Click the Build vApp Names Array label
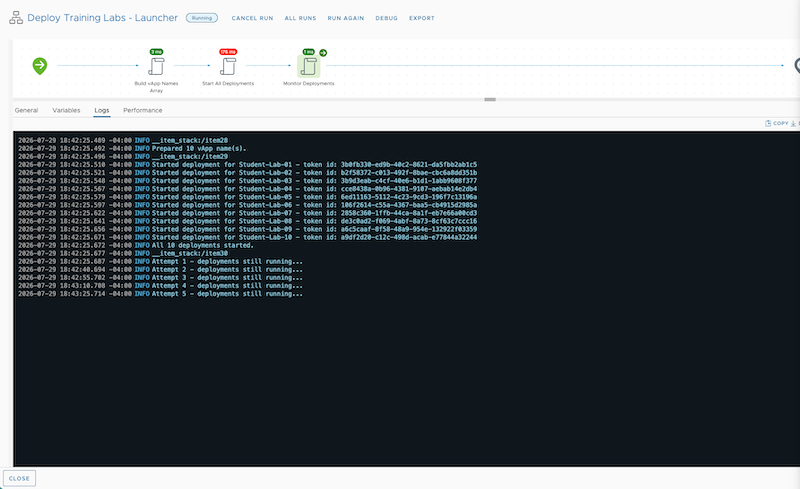 tap(156, 87)
